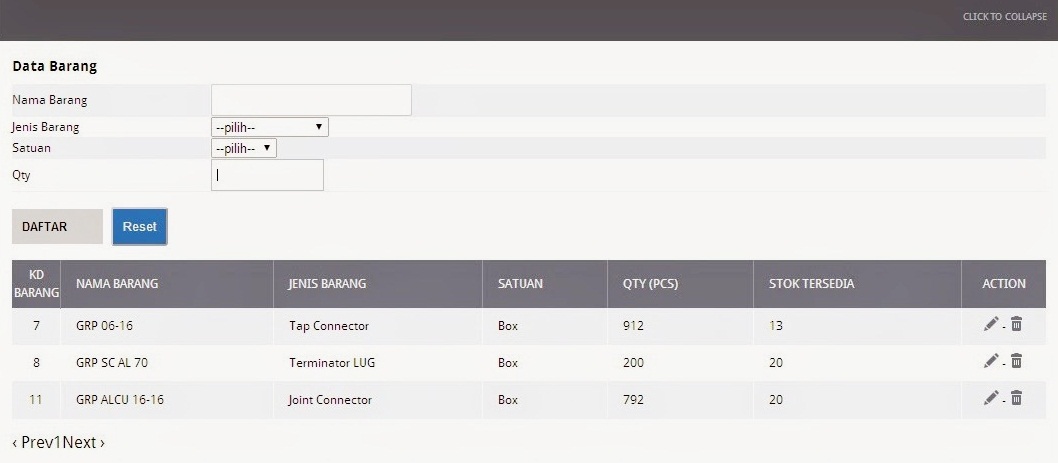Open the Satuan dropdown

click(x=244, y=148)
